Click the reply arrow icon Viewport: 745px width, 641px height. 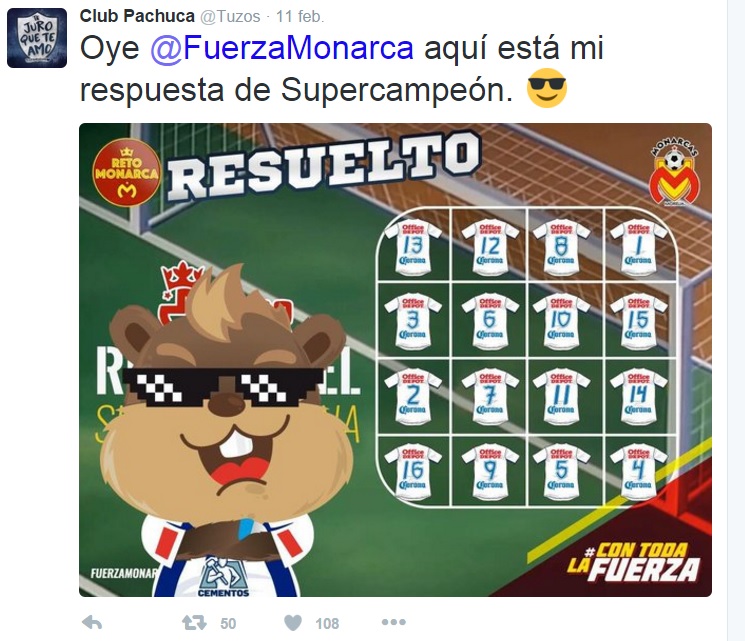tap(92, 622)
